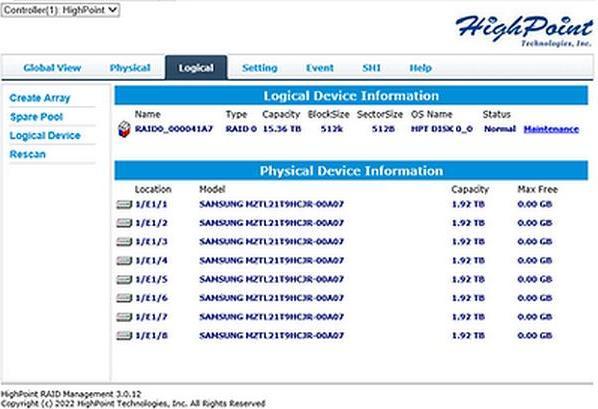Click the Normal status value
The width and height of the screenshot is (598, 409).
[500, 129]
